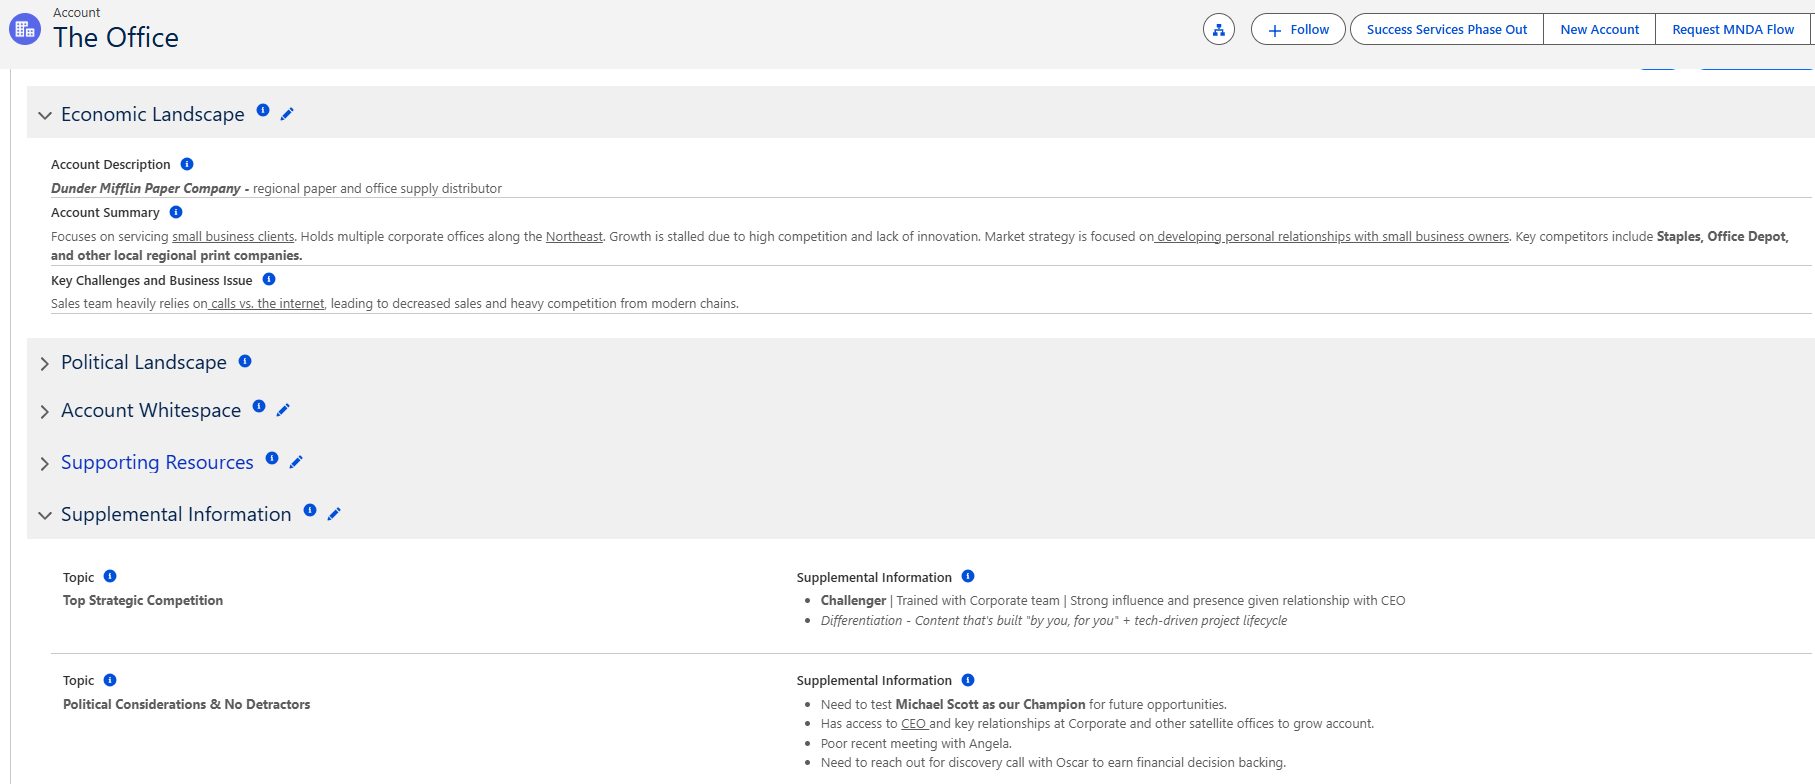1815x784 pixels.
Task: Click Success Services Phase Out button
Action: pyautogui.click(x=1446, y=30)
